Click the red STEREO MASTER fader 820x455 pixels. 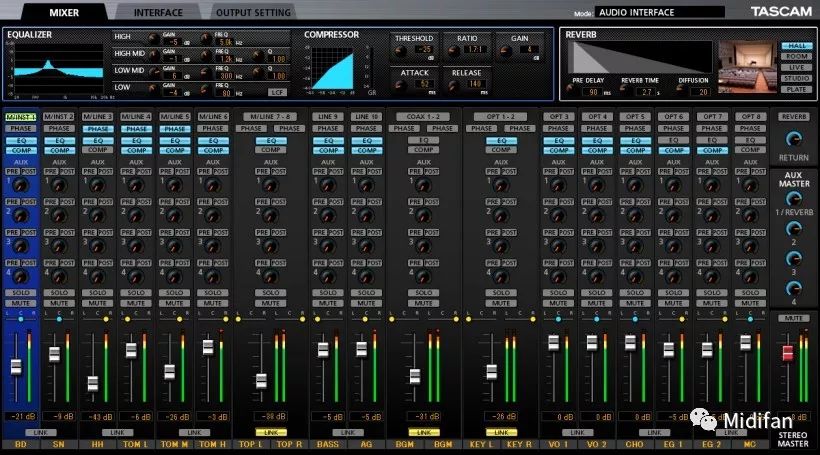787,352
